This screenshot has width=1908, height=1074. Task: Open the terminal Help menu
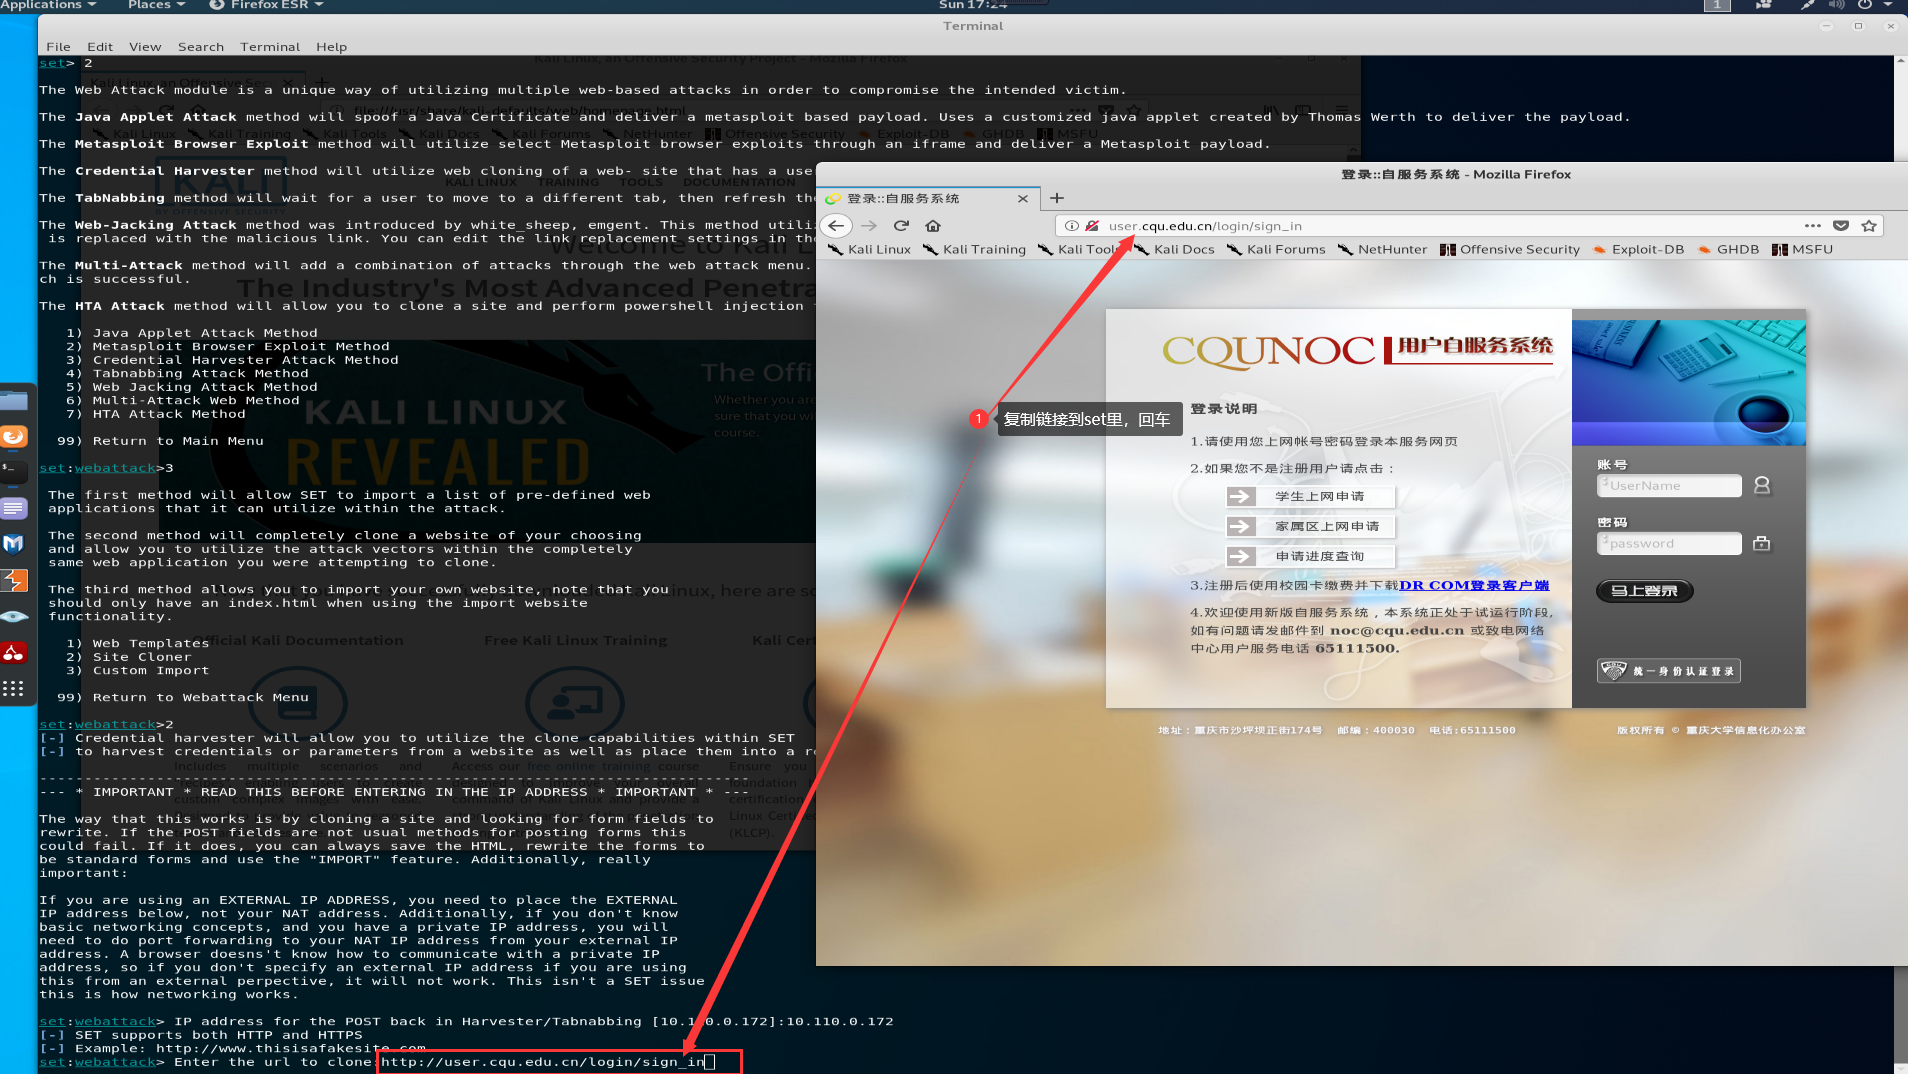pyautogui.click(x=332, y=47)
